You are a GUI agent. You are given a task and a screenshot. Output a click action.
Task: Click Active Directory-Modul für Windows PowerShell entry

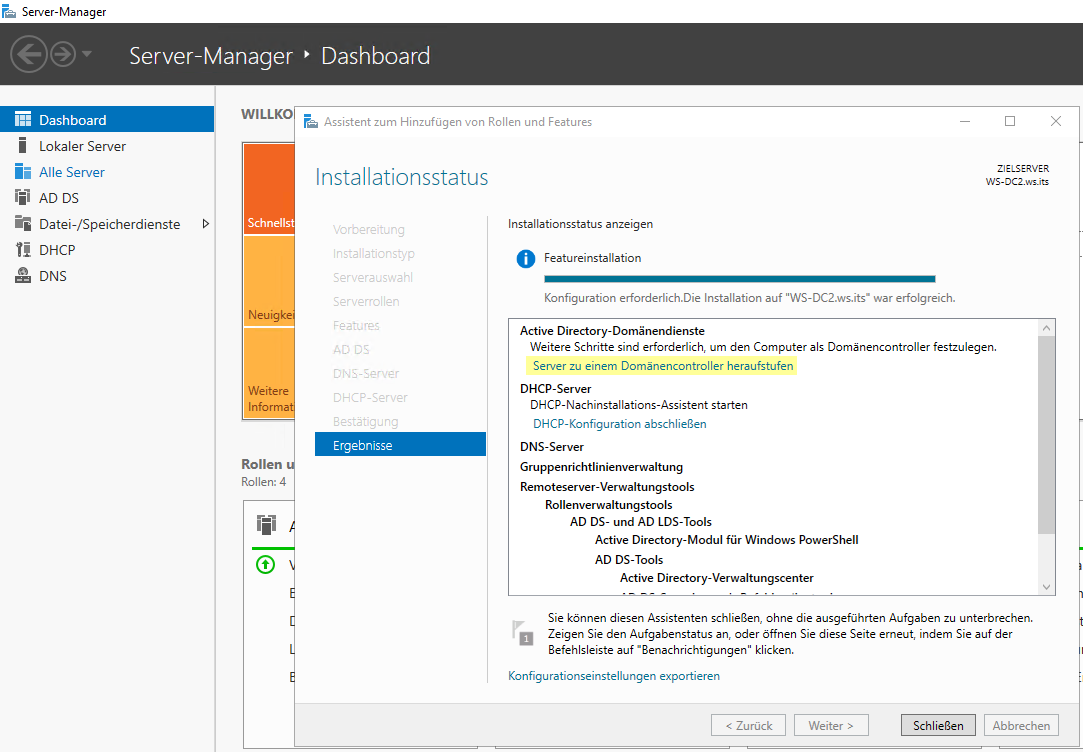727,539
